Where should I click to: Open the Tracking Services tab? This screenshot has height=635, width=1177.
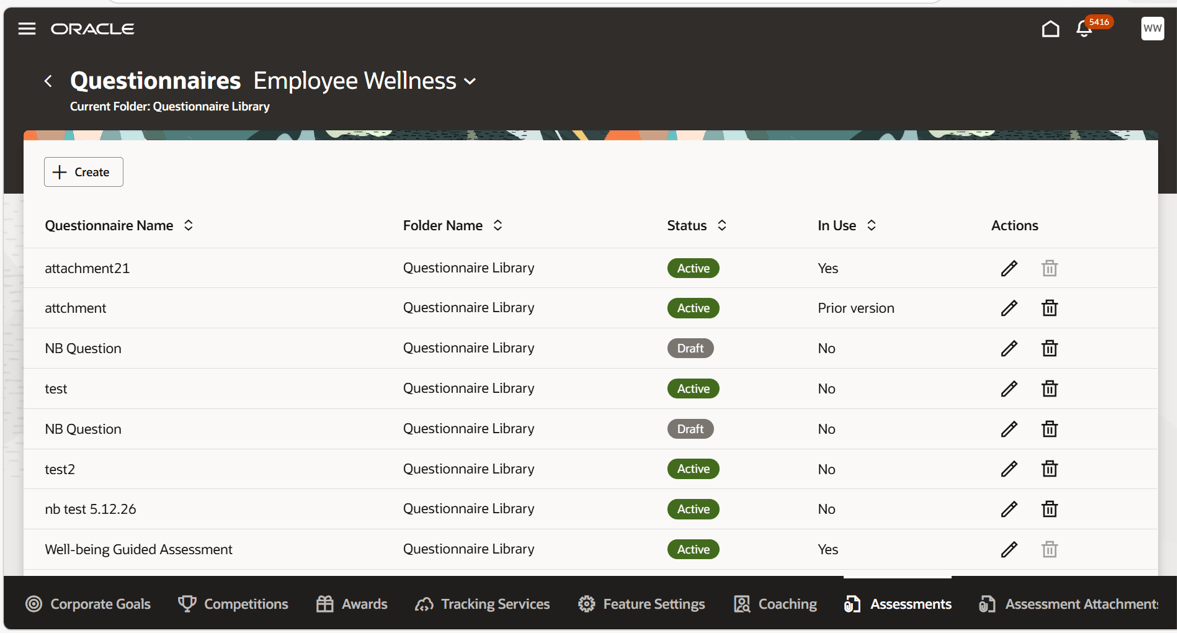pyautogui.click(x=482, y=604)
